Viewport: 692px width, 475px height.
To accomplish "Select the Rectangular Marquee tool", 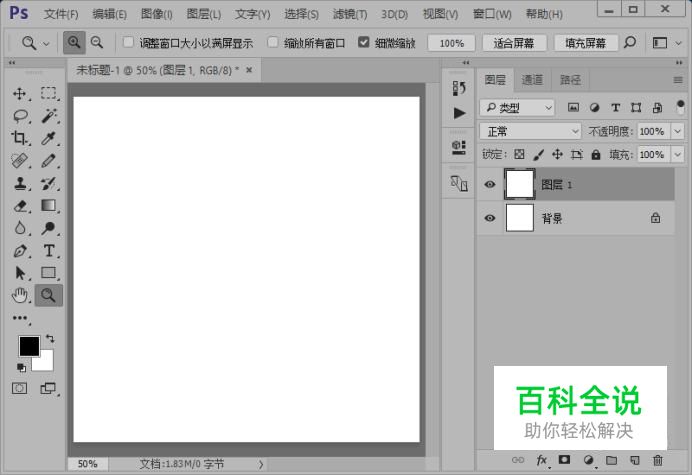I will click(49, 94).
